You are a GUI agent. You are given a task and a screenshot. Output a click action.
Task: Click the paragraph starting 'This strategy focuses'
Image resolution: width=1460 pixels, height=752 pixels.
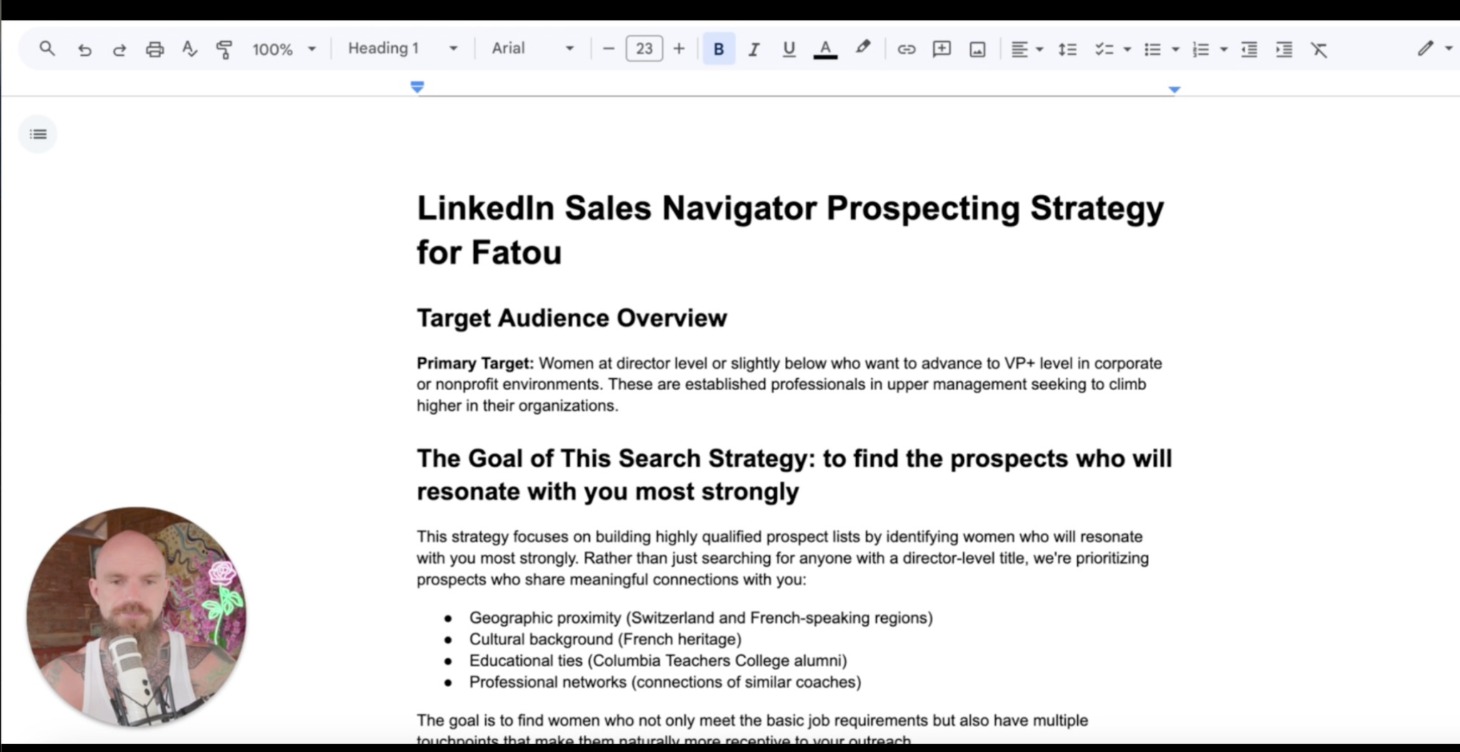tap(783, 558)
